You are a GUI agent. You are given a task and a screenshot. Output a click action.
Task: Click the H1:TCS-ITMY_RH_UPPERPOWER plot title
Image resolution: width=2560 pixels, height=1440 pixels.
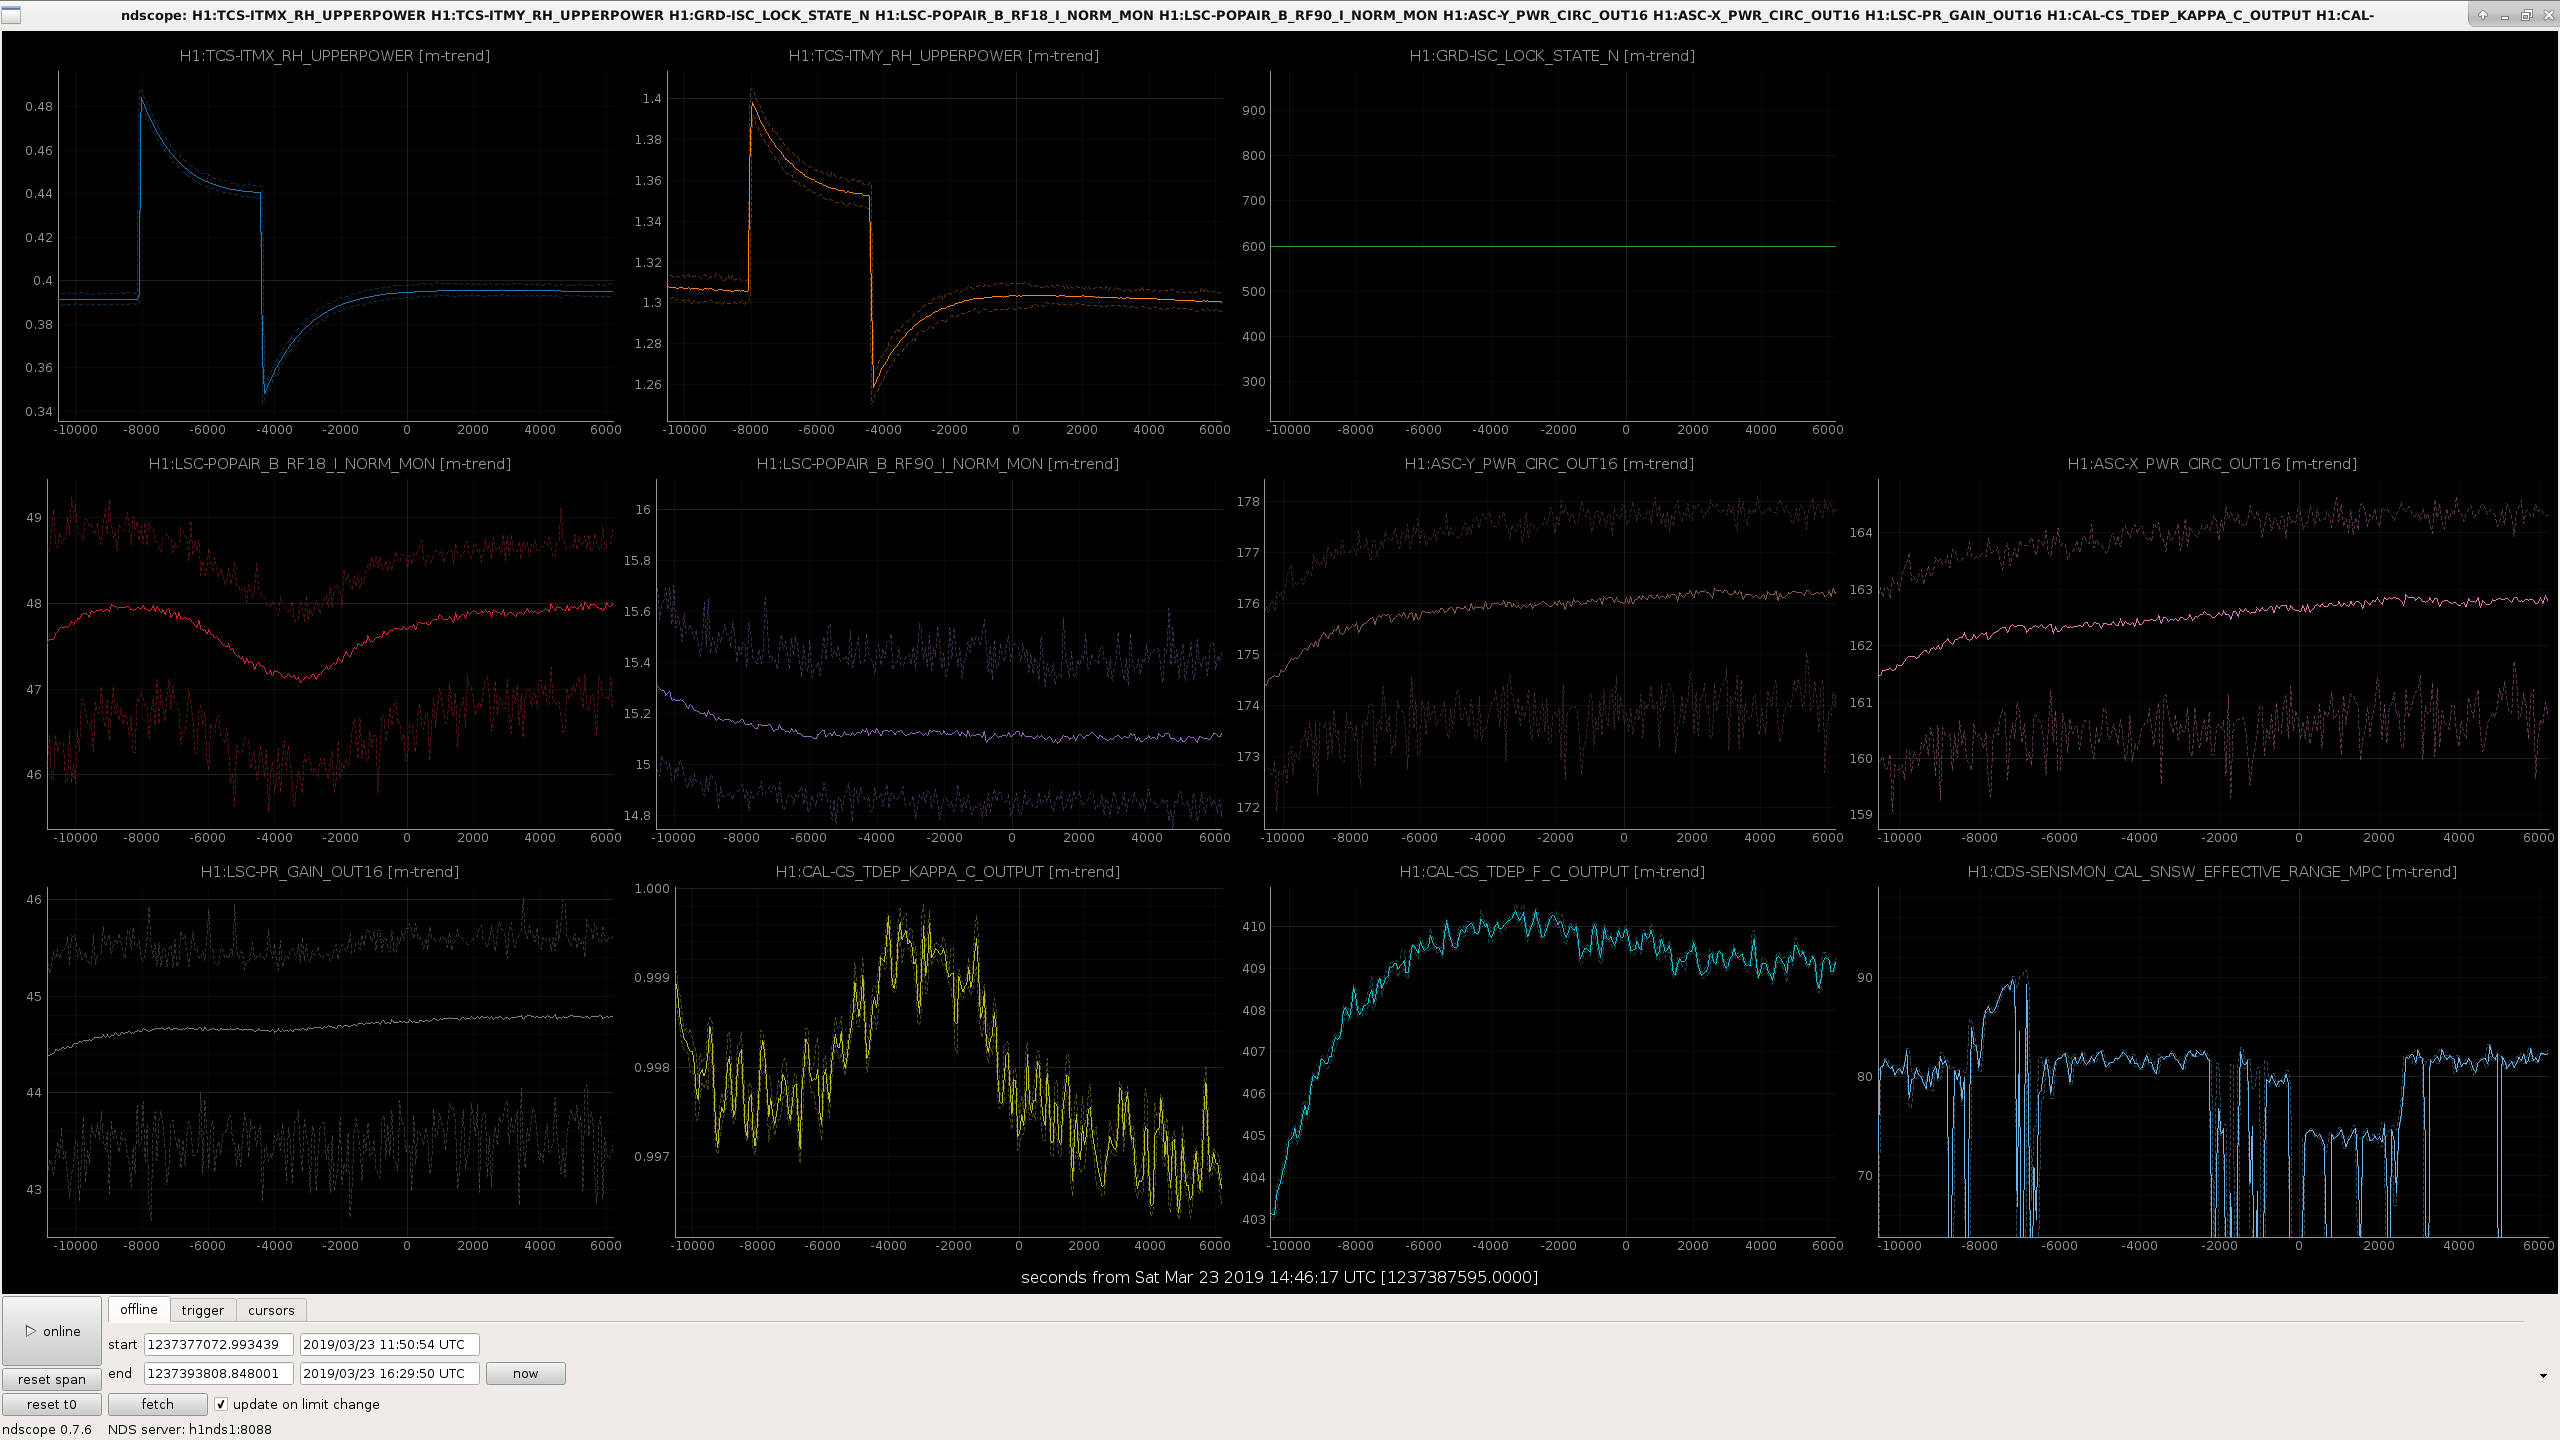click(943, 56)
